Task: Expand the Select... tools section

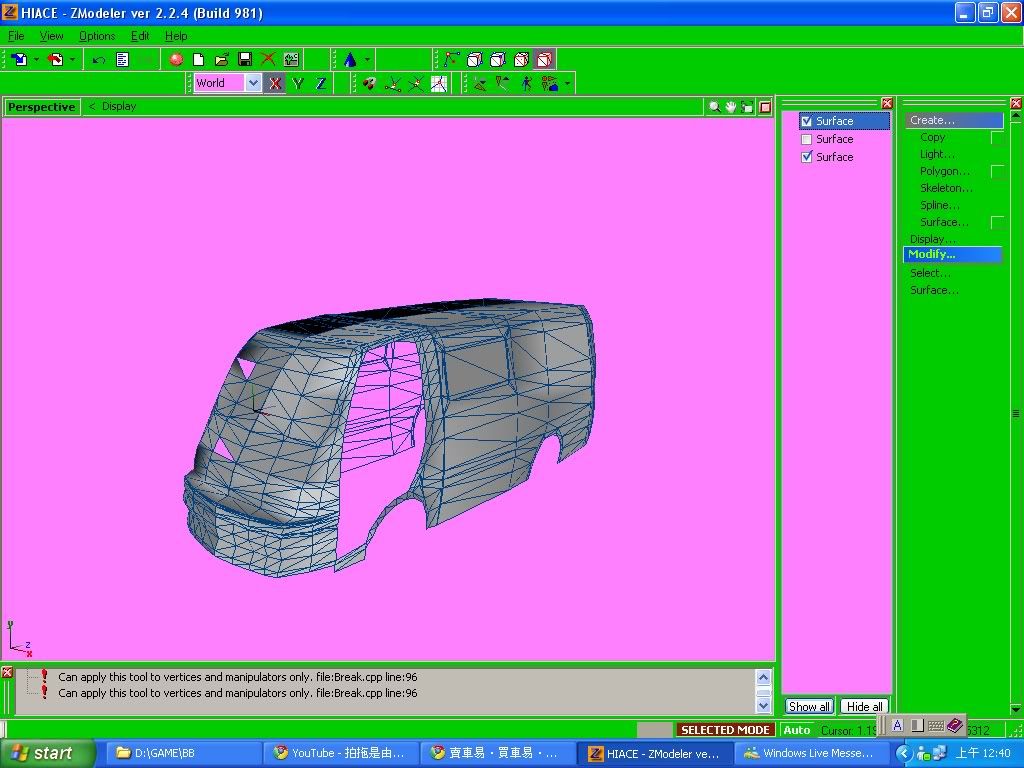Action: [x=930, y=273]
